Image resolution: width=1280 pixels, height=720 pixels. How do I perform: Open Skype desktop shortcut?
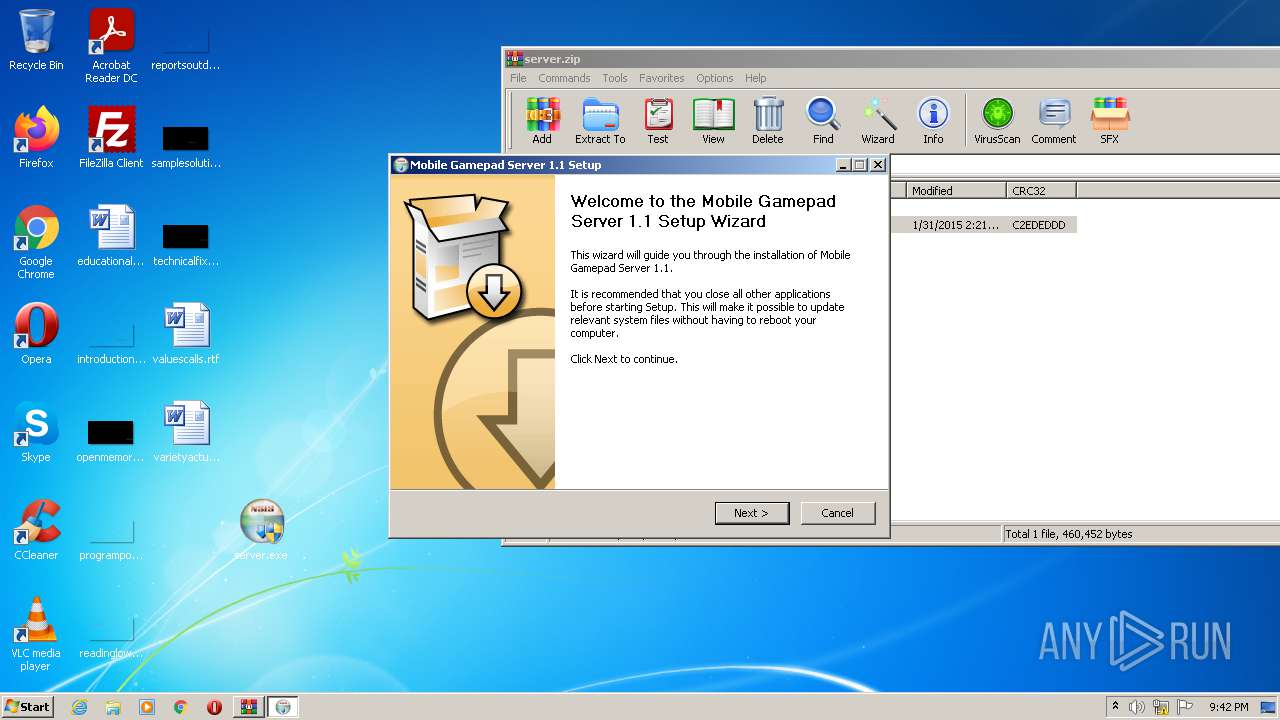[x=36, y=432]
